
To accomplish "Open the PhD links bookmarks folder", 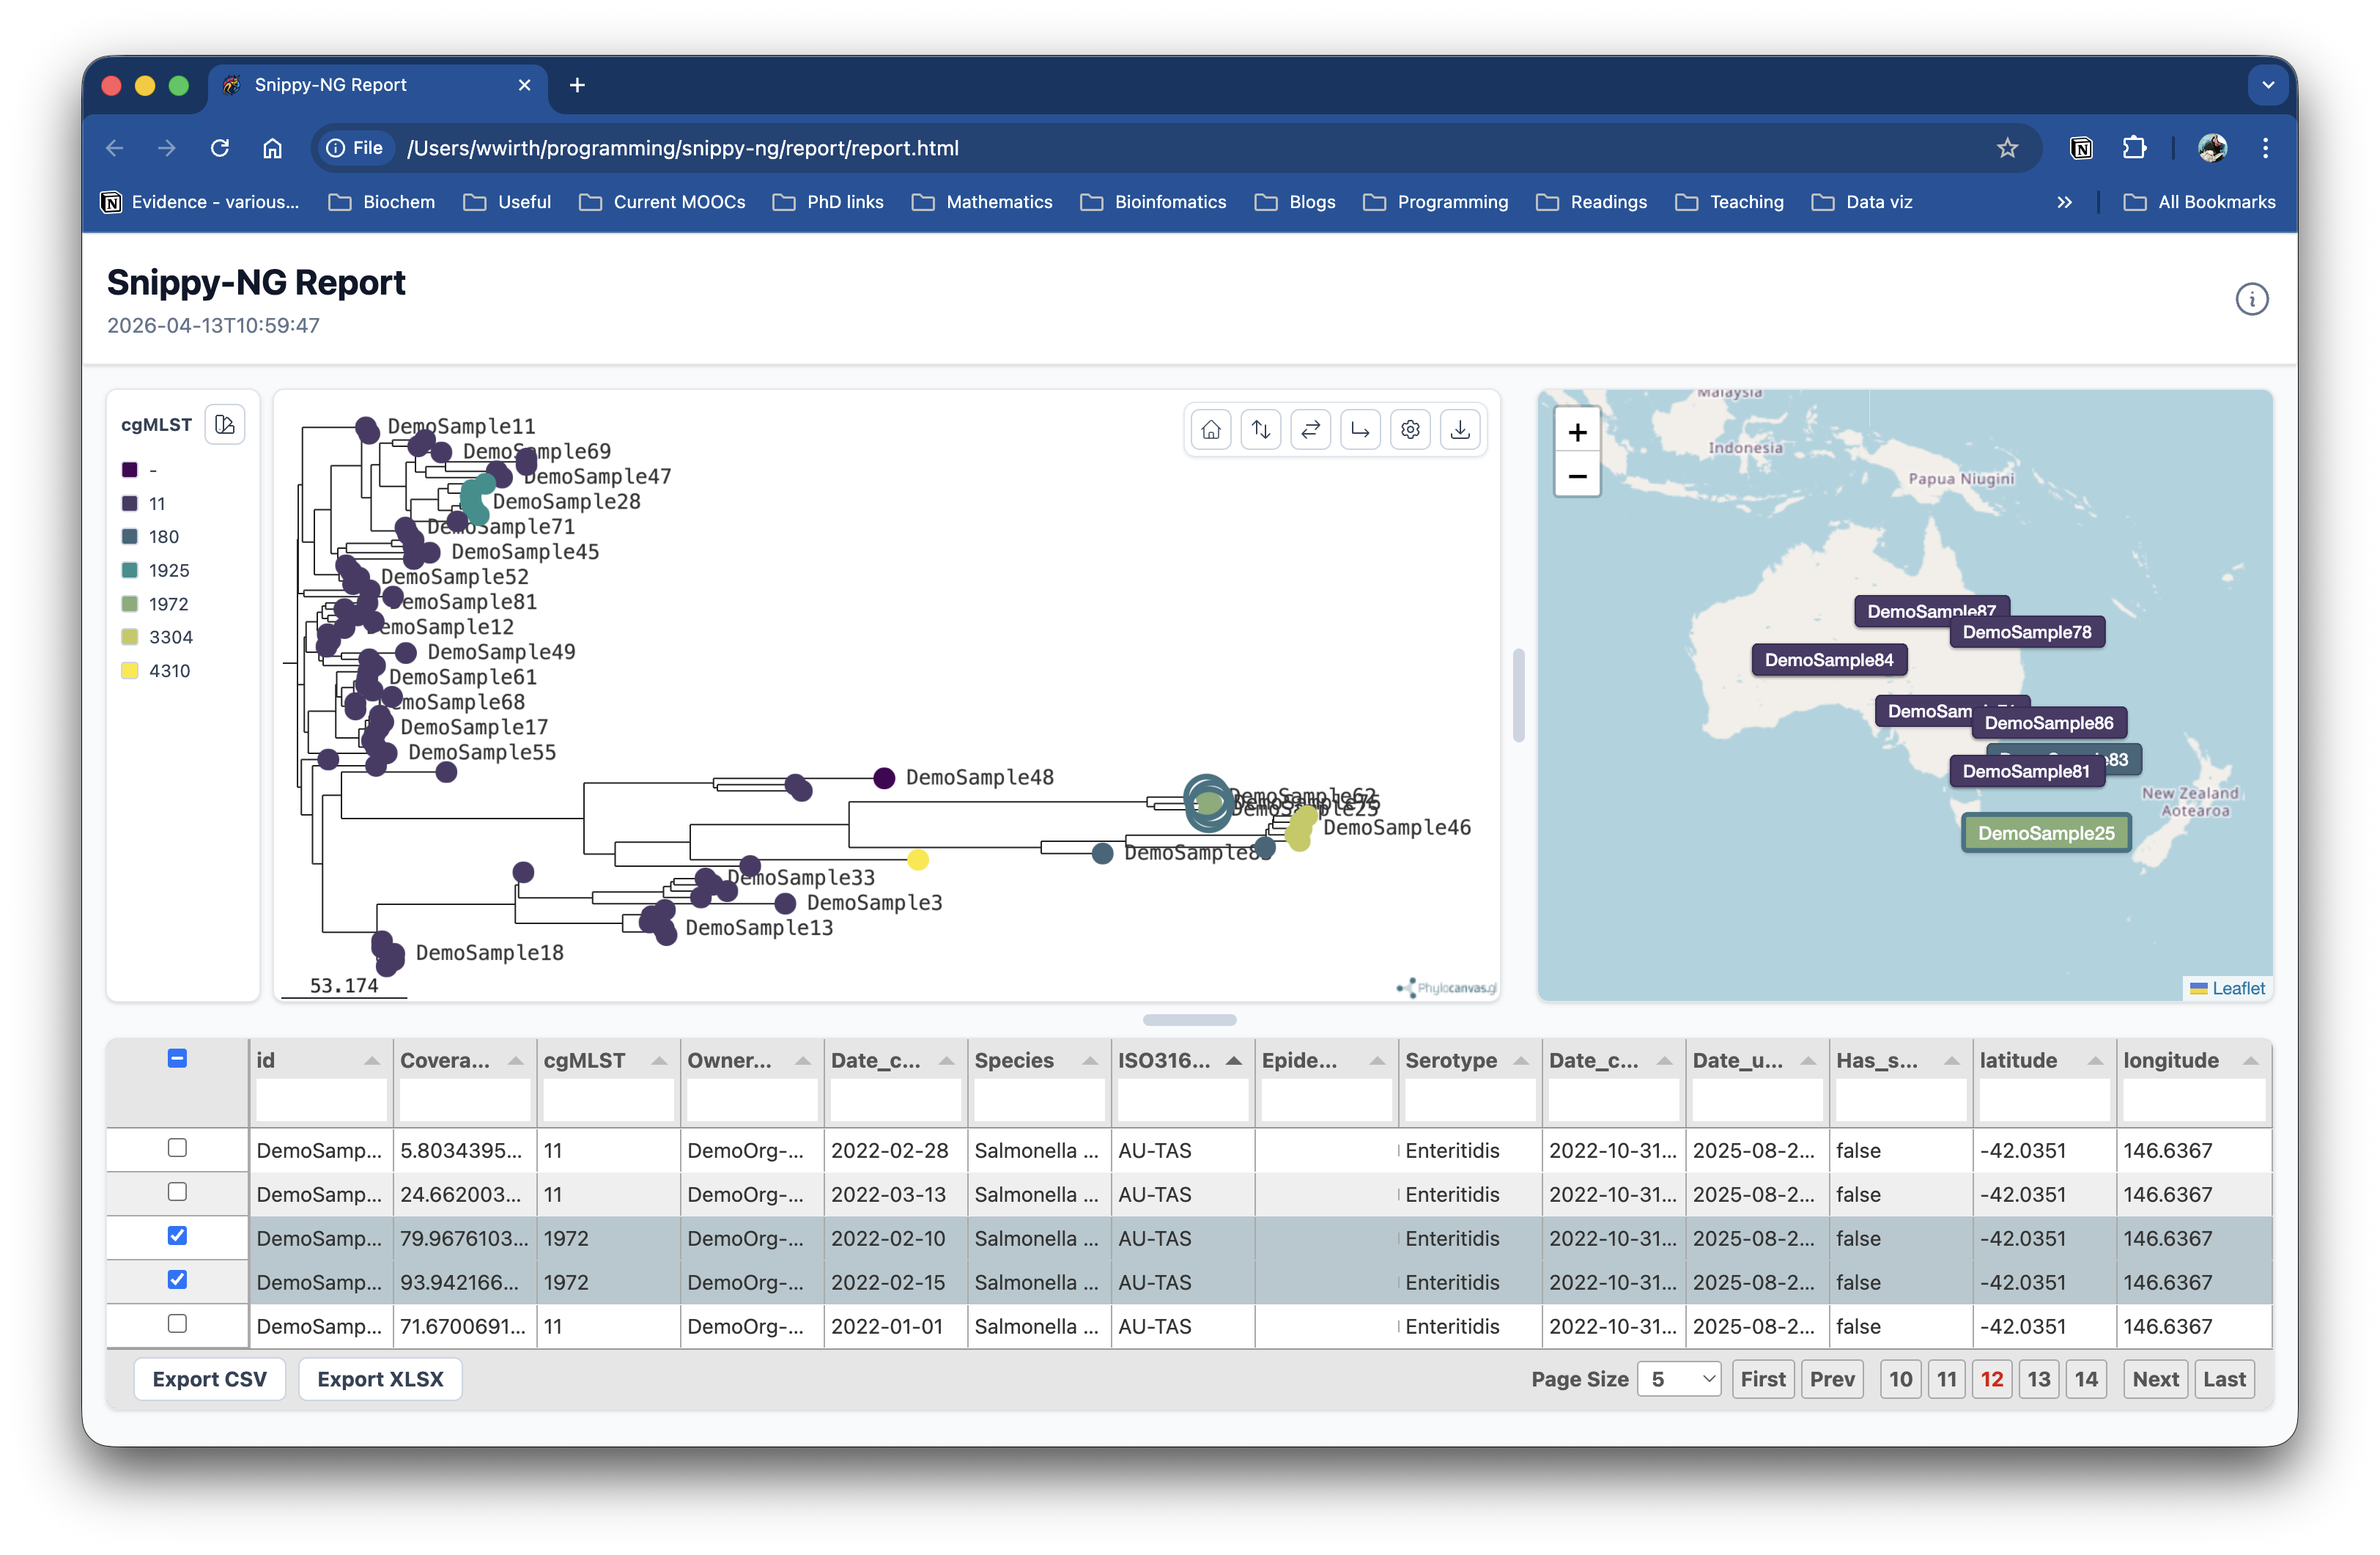I will coord(829,202).
